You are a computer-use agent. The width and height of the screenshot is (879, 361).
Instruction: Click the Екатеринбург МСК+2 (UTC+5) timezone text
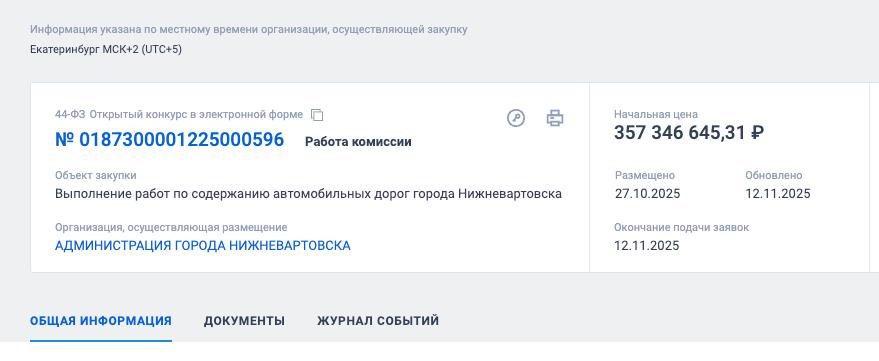click(x=106, y=49)
